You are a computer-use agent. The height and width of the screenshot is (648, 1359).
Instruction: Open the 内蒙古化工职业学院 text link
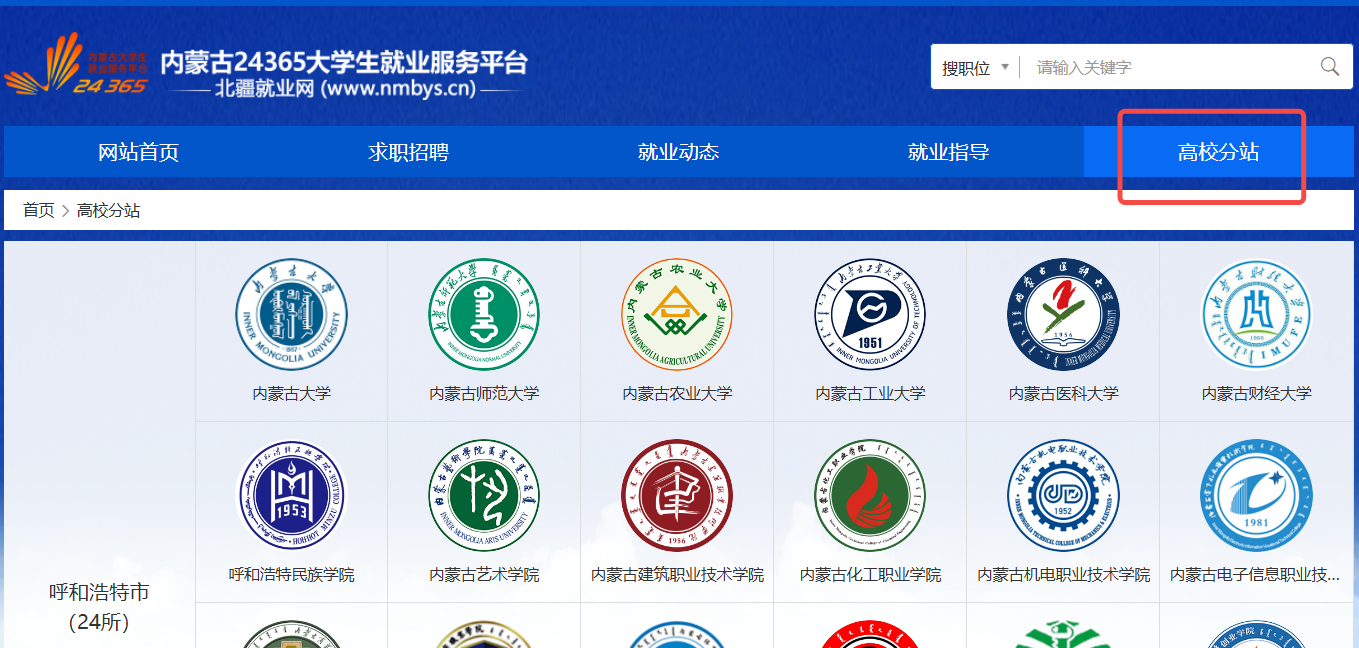[x=870, y=575]
